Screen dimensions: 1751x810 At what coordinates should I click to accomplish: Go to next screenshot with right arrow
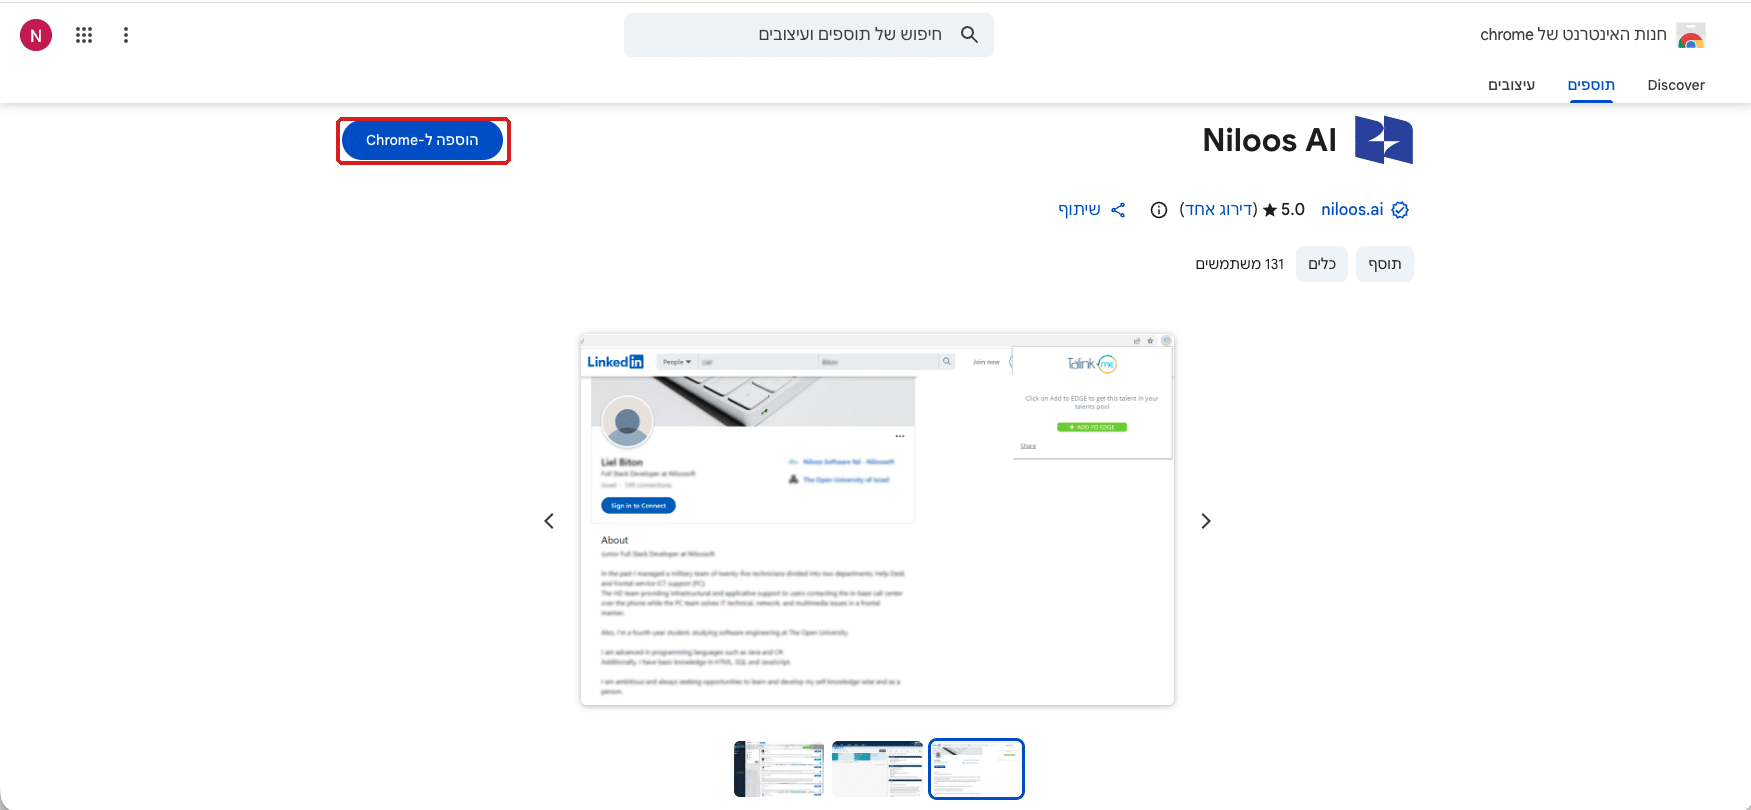[x=1206, y=521]
